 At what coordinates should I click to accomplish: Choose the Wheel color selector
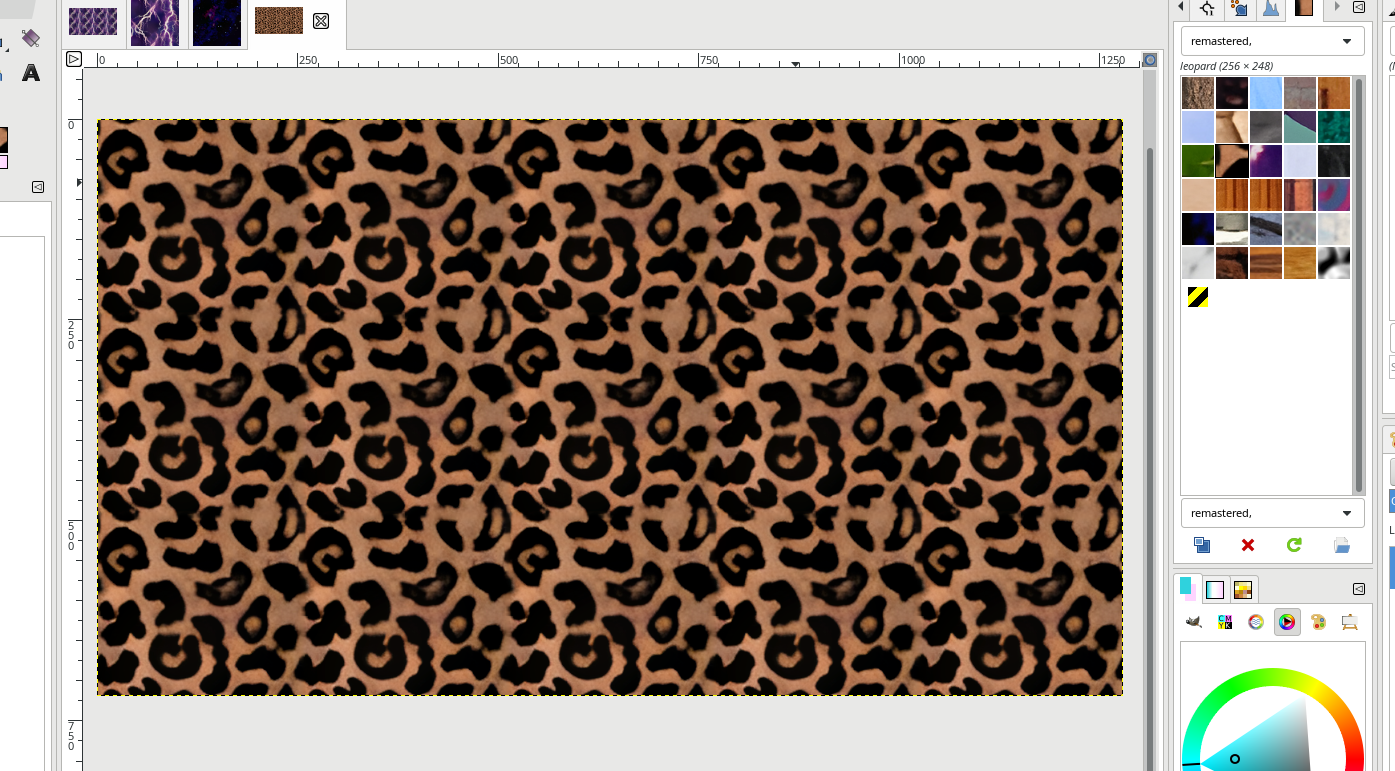click(1287, 623)
